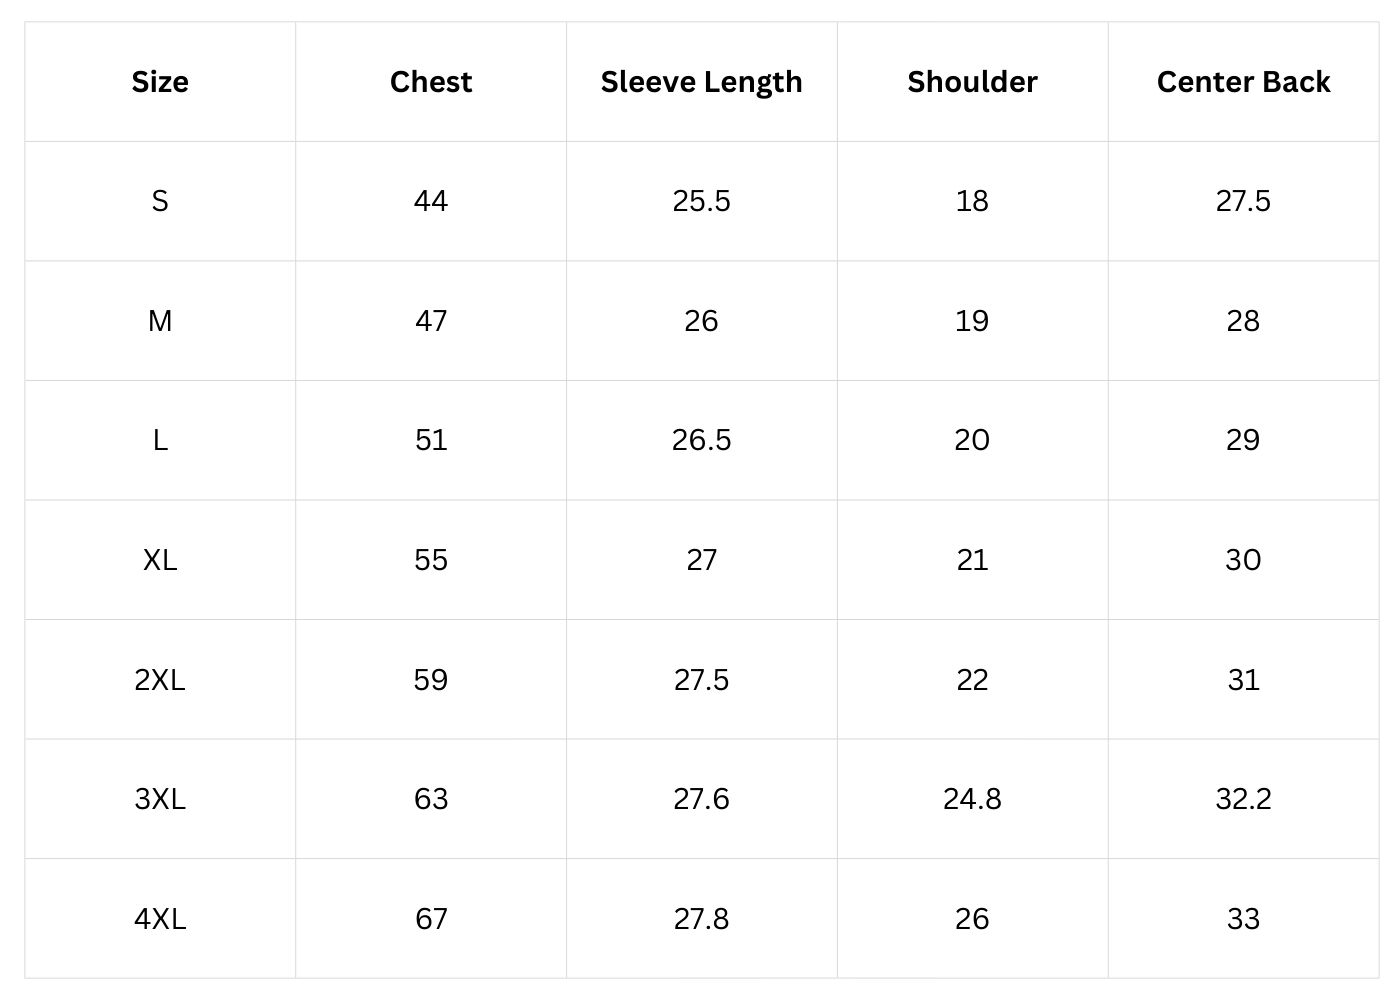Click the Shoulder column header

pos(972,82)
